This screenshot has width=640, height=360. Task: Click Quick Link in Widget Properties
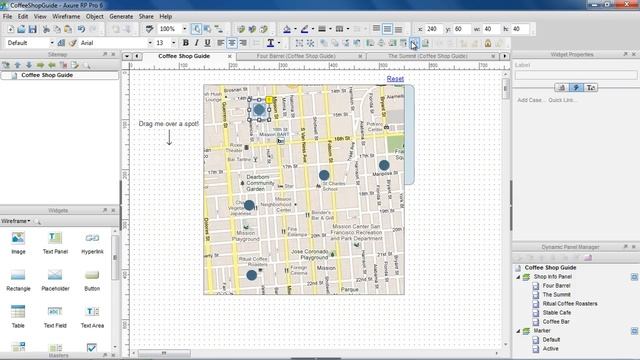[x=562, y=100]
